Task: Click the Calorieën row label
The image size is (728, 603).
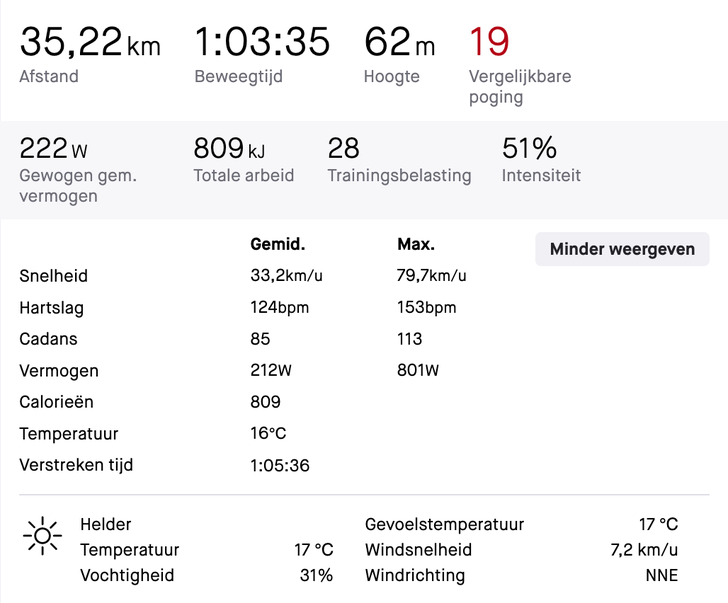Action: 55,402
